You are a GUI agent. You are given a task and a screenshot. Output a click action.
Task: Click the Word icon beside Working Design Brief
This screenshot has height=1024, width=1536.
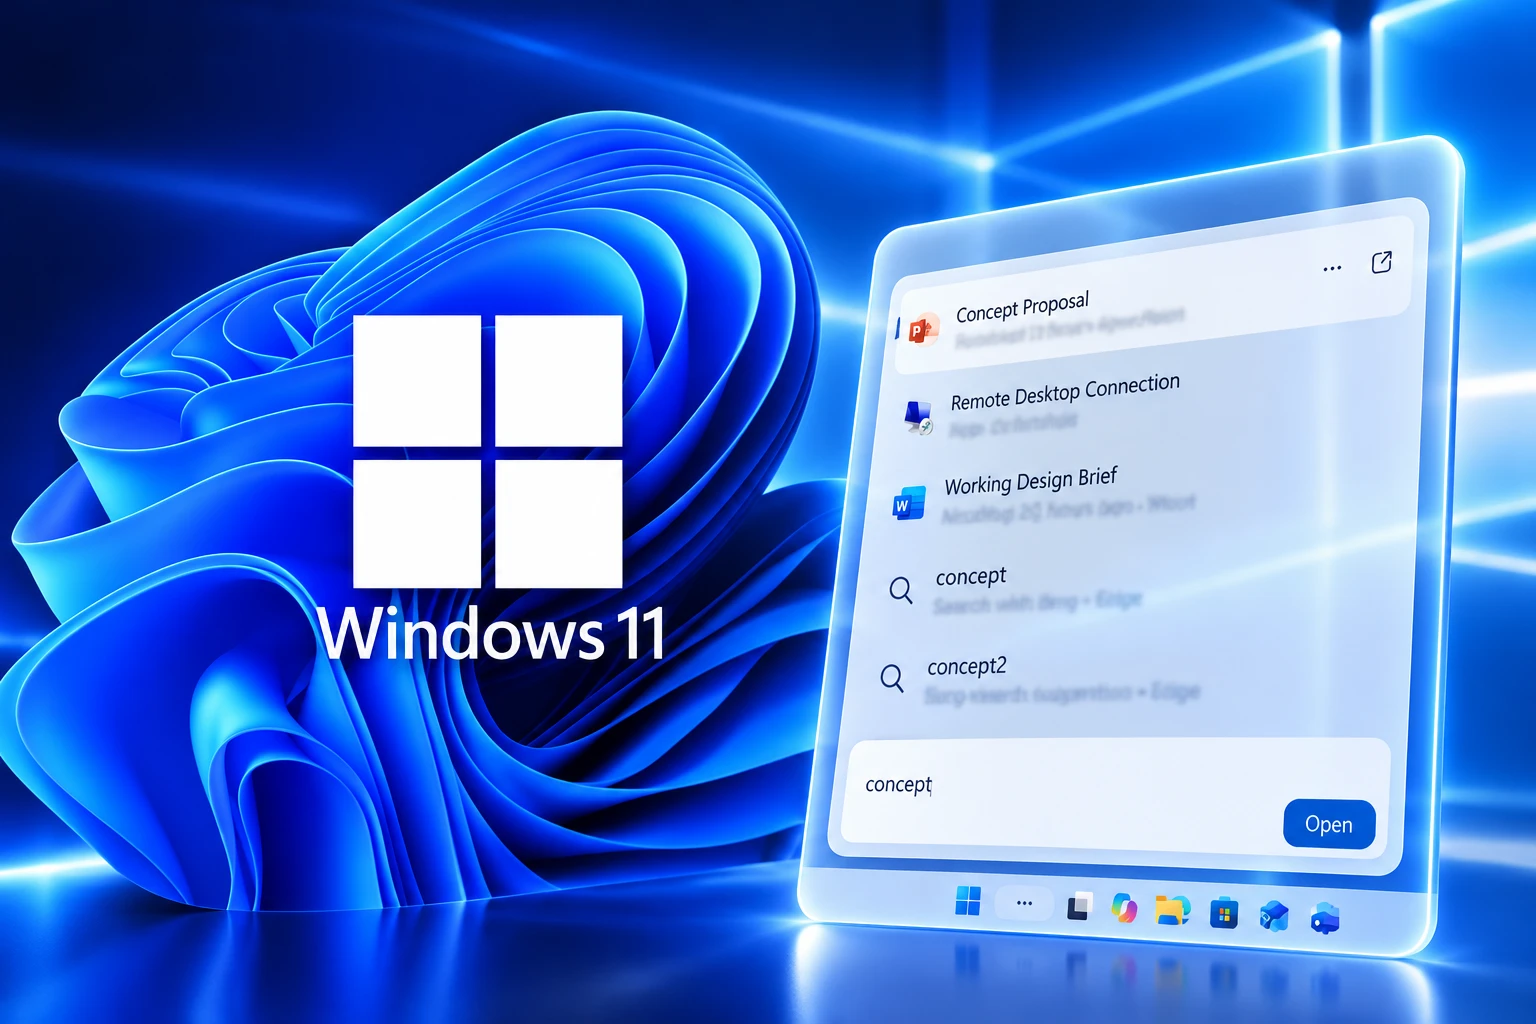909,503
